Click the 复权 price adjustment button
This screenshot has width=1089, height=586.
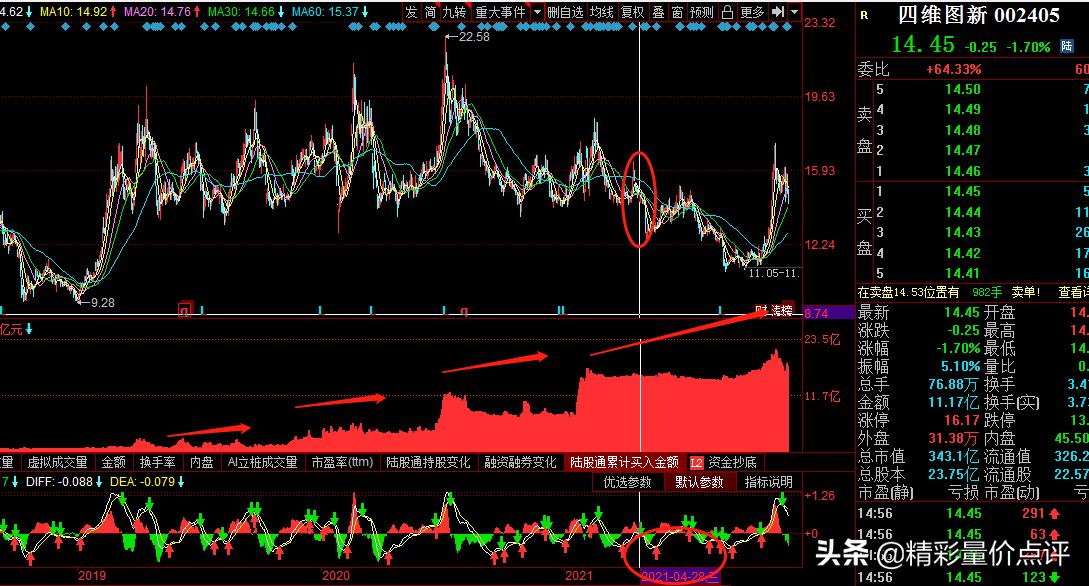click(633, 12)
